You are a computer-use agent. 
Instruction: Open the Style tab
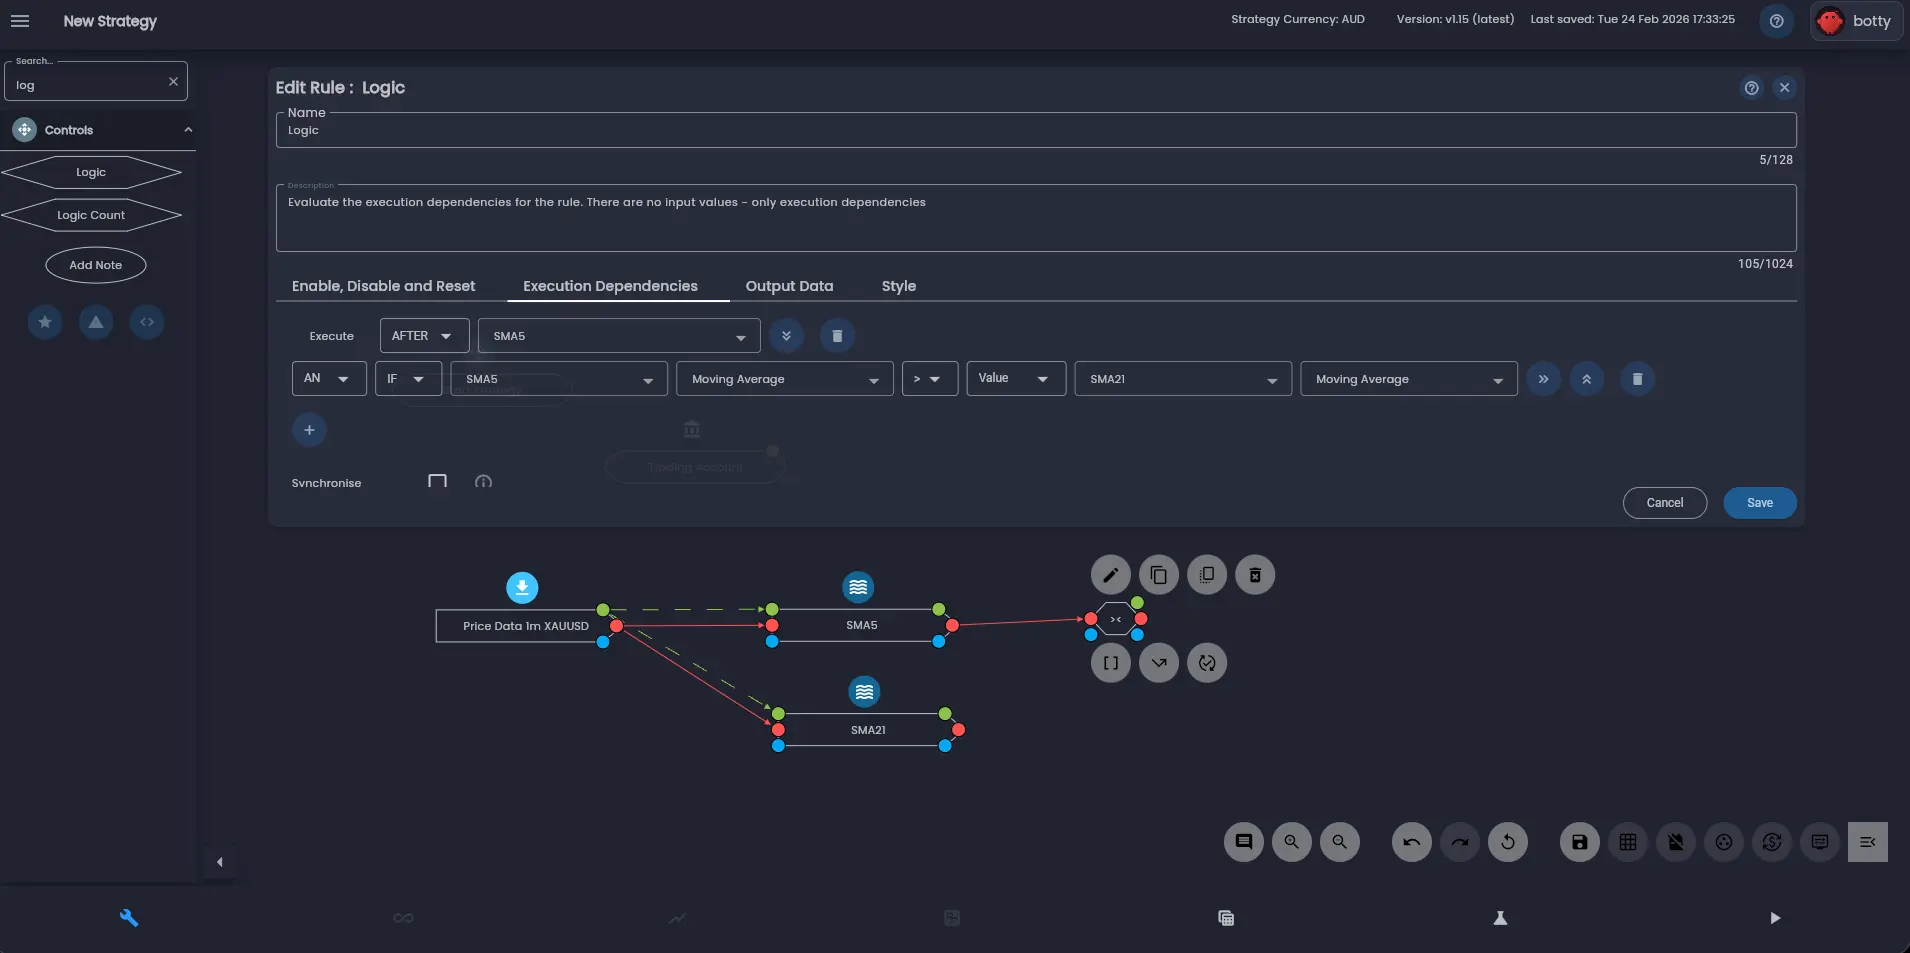click(x=897, y=286)
